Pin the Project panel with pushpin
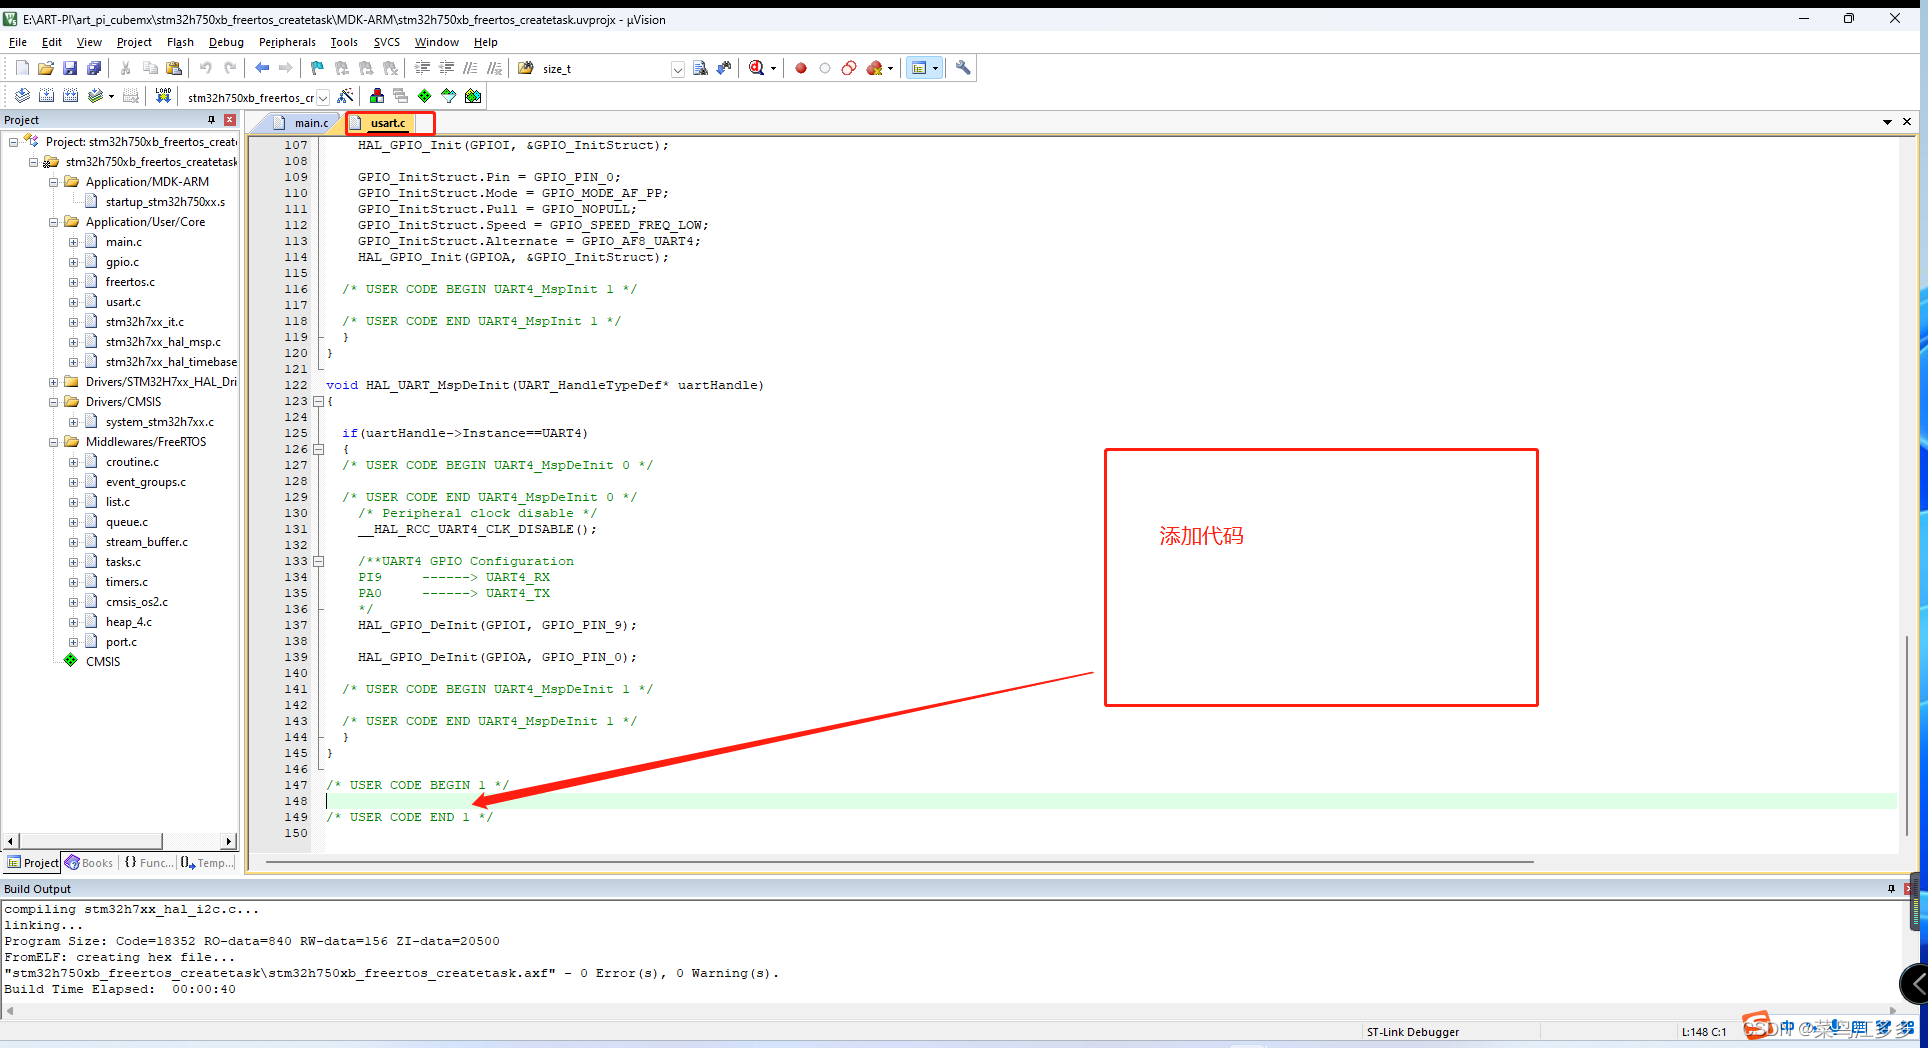This screenshot has height=1048, width=1928. pos(211,120)
